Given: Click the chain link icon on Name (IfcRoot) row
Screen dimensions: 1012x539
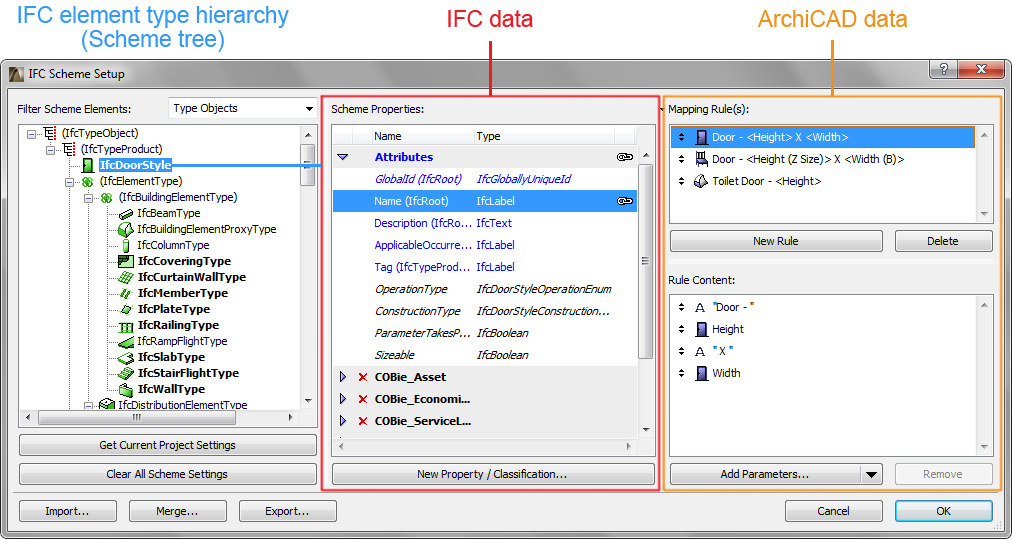Looking at the screenshot, I should 625,201.
